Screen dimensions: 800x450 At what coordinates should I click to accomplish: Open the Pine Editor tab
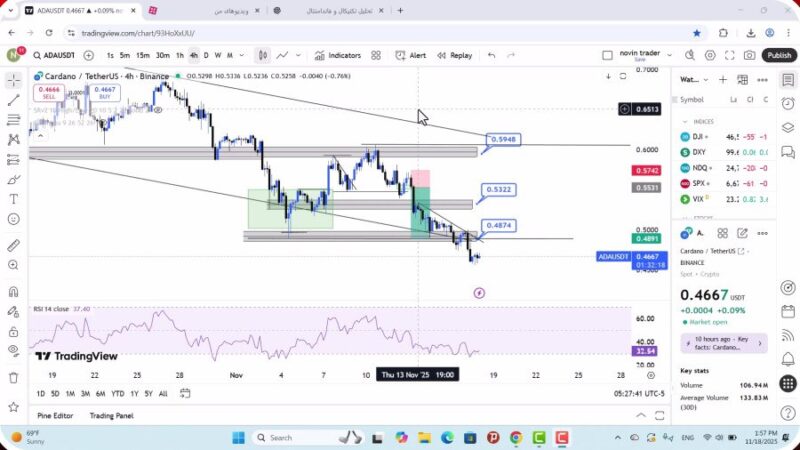[56, 415]
